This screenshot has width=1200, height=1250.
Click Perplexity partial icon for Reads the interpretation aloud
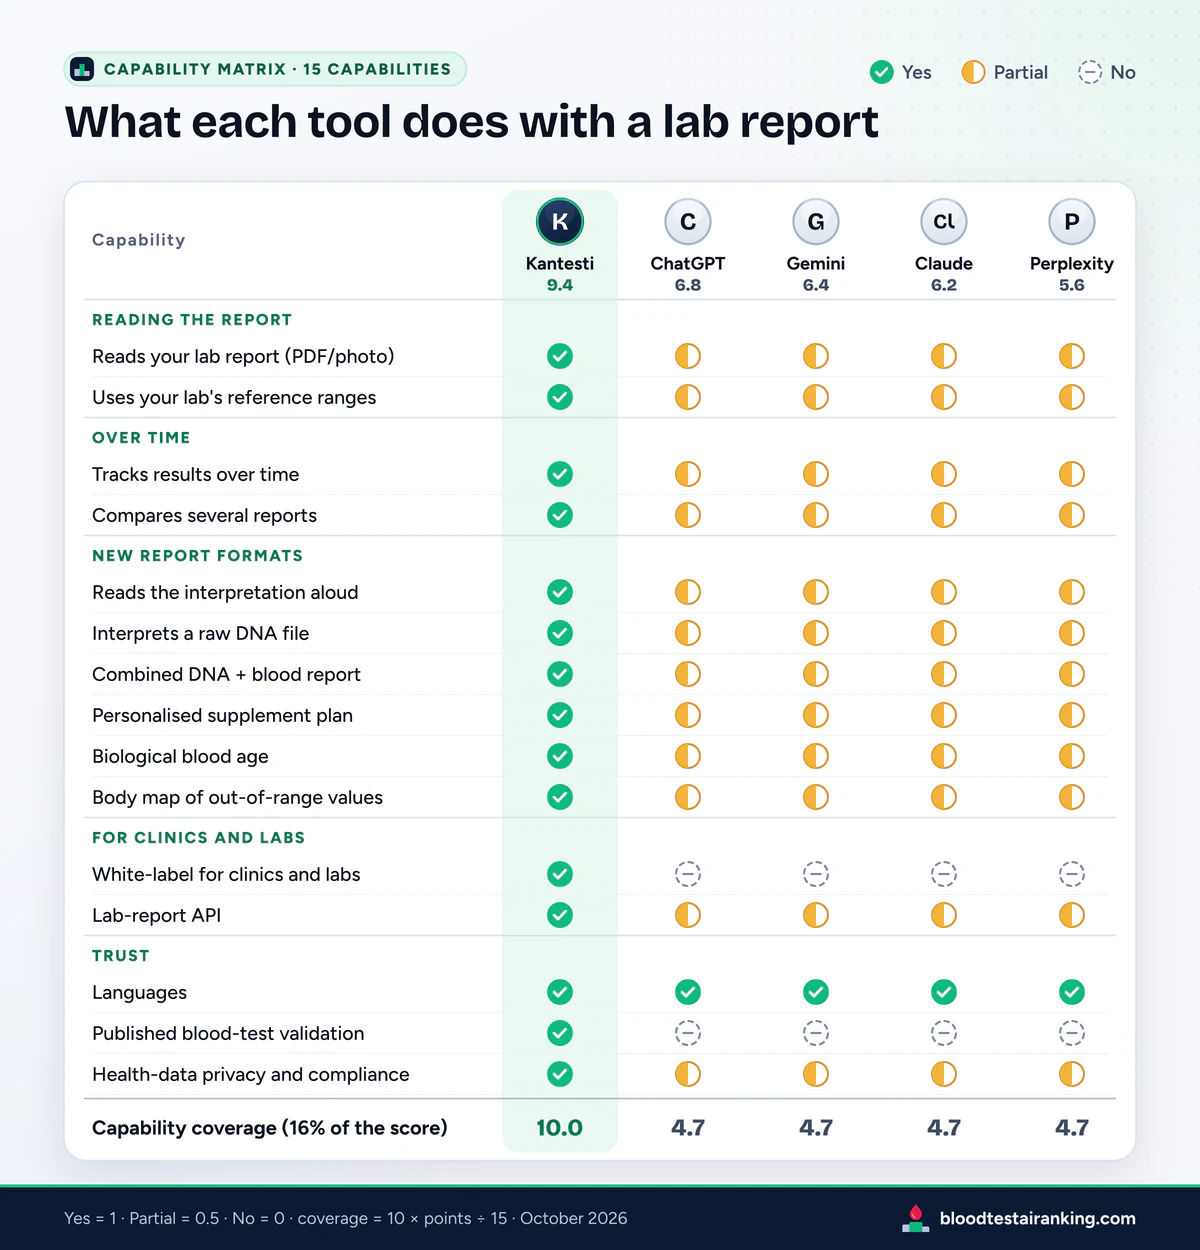pos(1072,592)
